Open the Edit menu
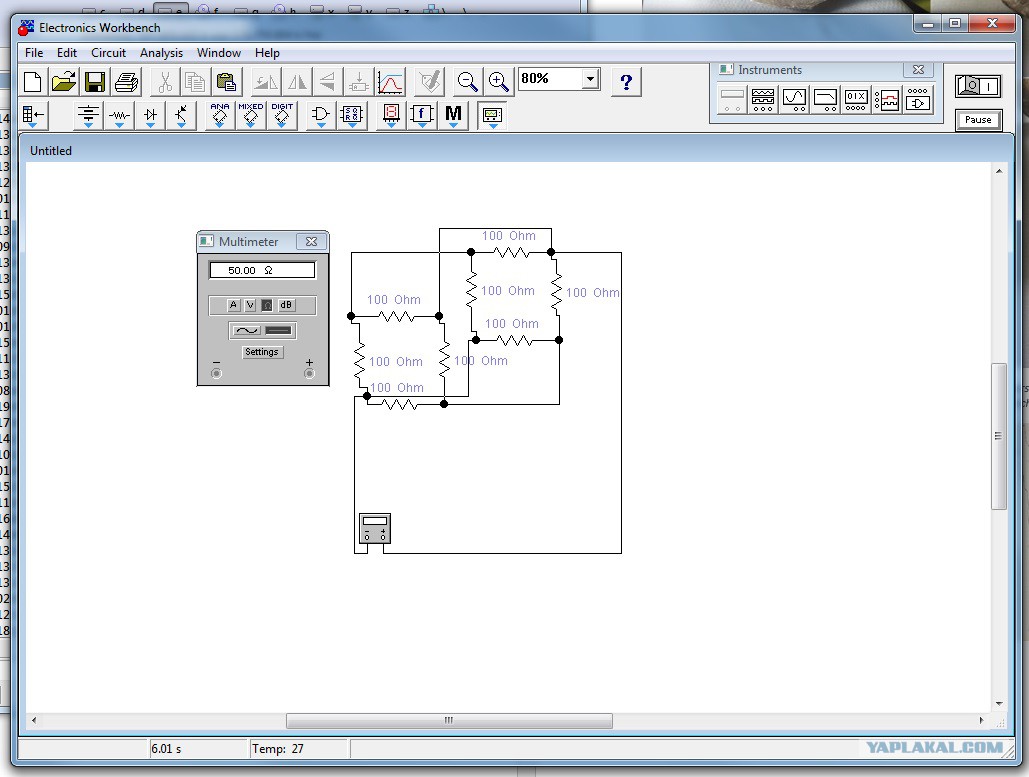Screen dimensions: 1029x777 click(67, 53)
